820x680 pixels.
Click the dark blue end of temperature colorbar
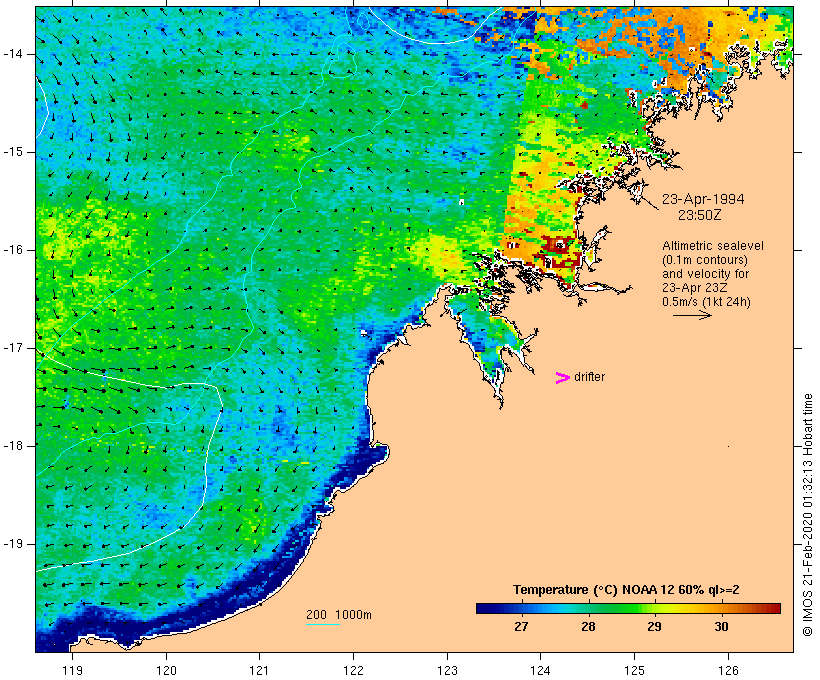(486, 608)
